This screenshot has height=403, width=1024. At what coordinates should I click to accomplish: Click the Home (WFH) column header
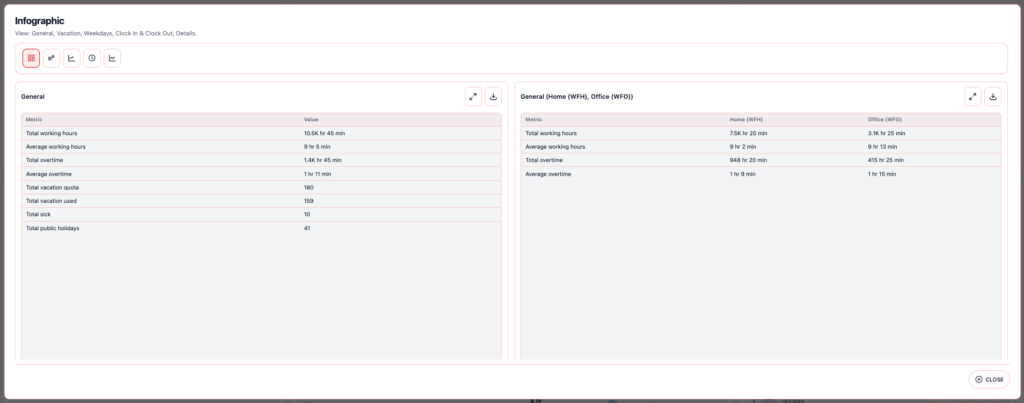pyautogui.click(x=747, y=120)
